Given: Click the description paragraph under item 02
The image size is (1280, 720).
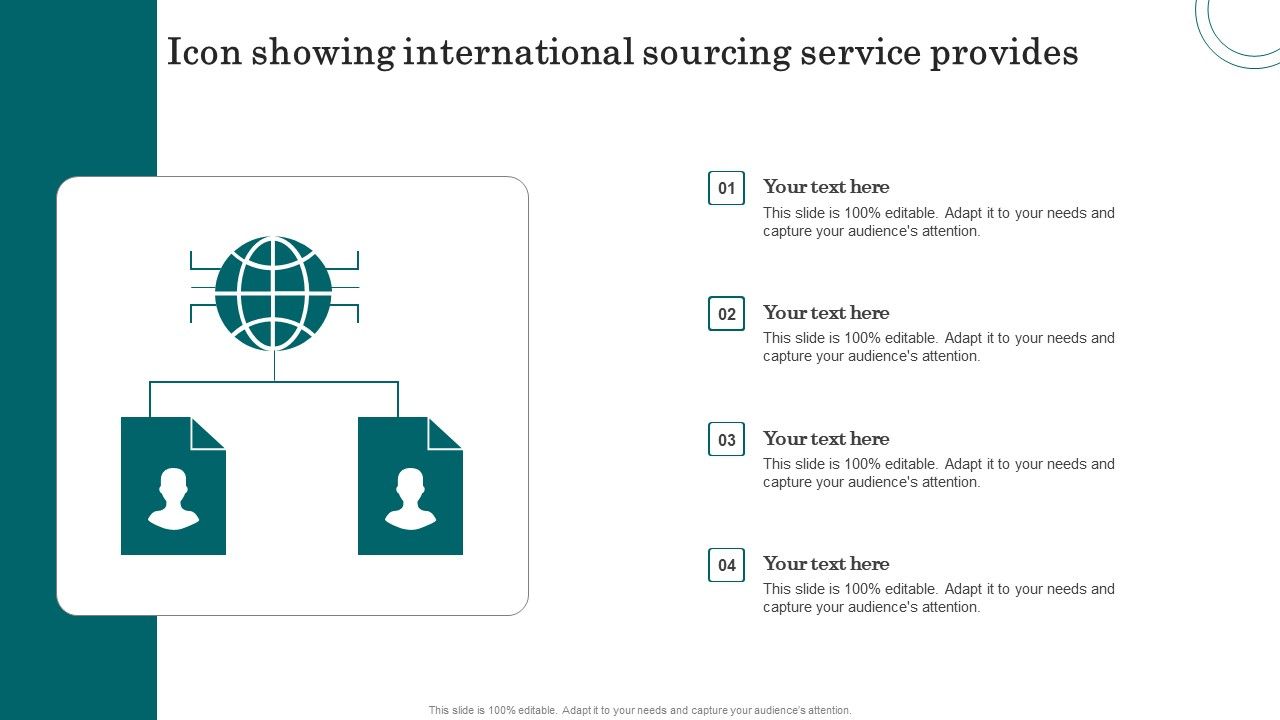Looking at the screenshot, I should [x=939, y=347].
